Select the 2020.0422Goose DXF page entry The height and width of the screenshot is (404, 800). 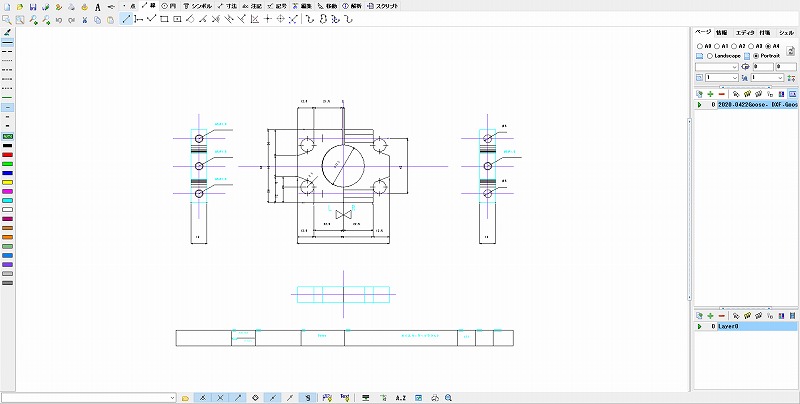[x=756, y=103]
